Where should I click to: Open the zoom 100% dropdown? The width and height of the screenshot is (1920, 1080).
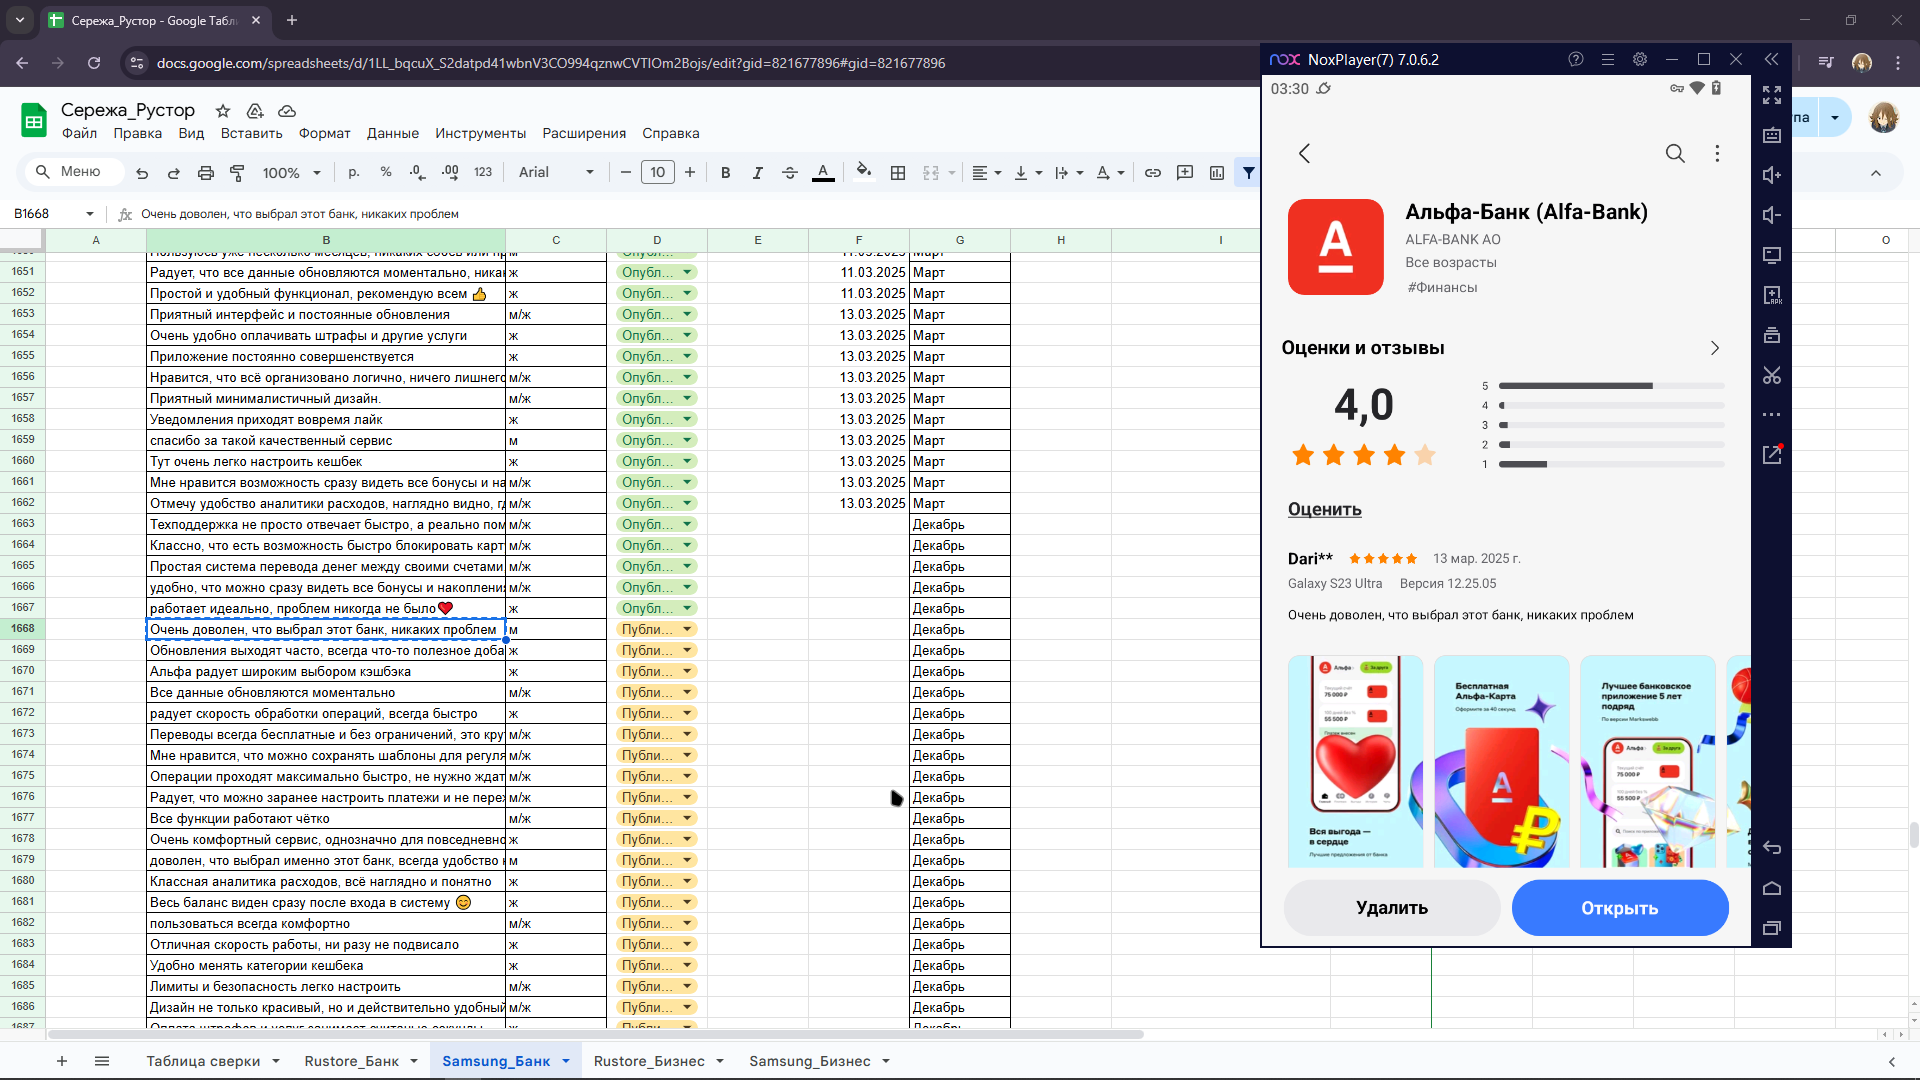[x=291, y=172]
